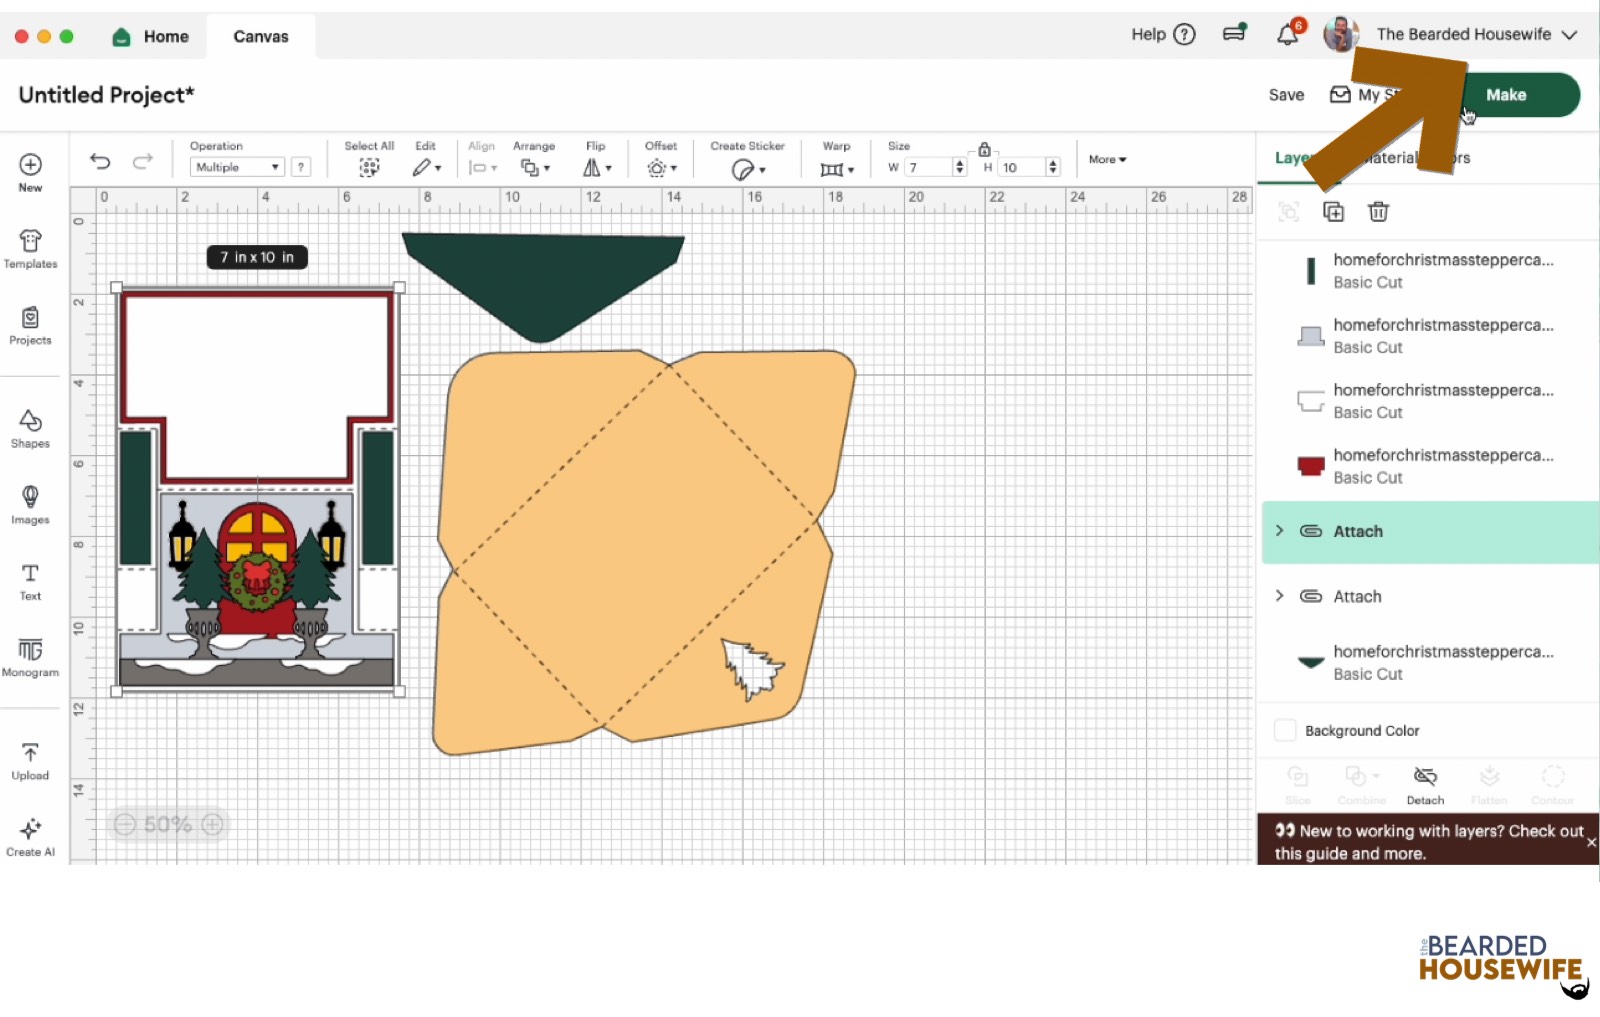This screenshot has height=1017, width=1600.
Task: Switch to the Home tab
Action: click(x=151, y=37)
